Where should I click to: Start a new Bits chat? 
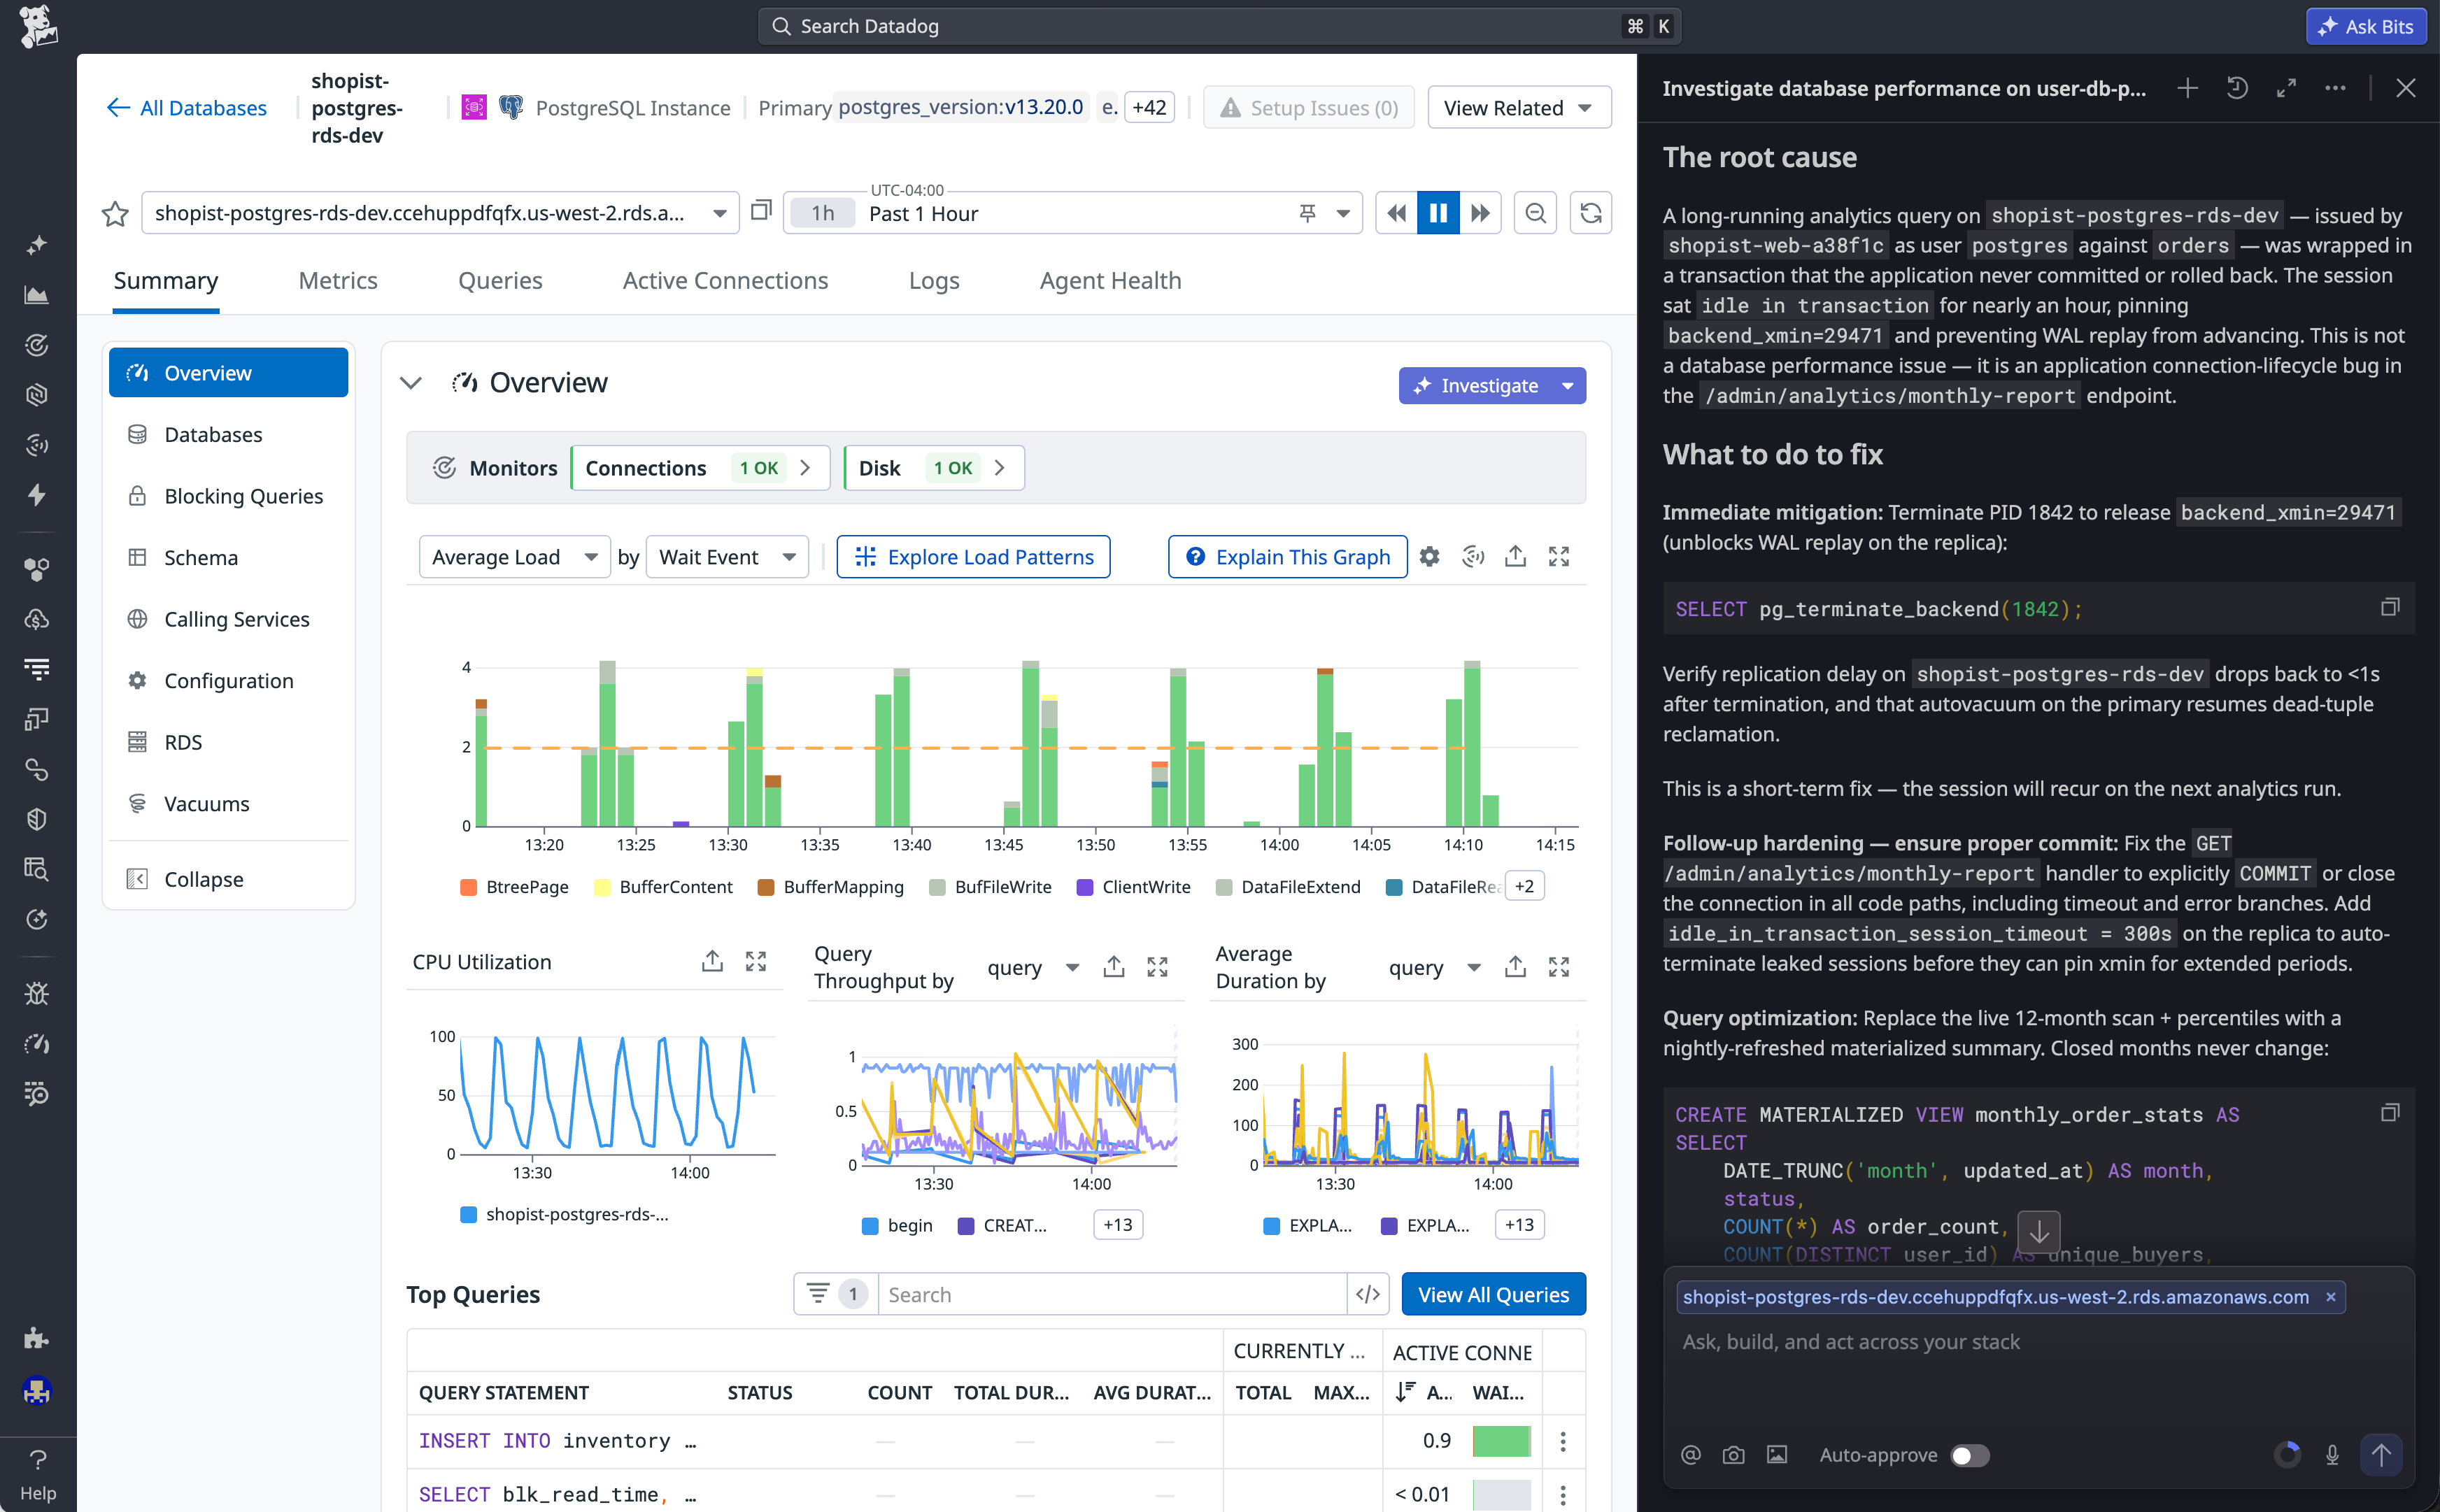pyautogui.click(x=2187, y=88)
